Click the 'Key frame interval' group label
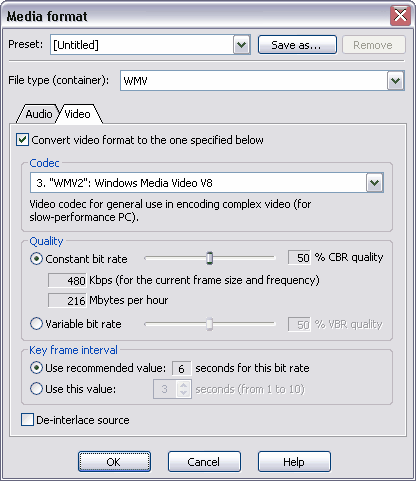This screenshot has width=416, height=481. click(73, 350)
